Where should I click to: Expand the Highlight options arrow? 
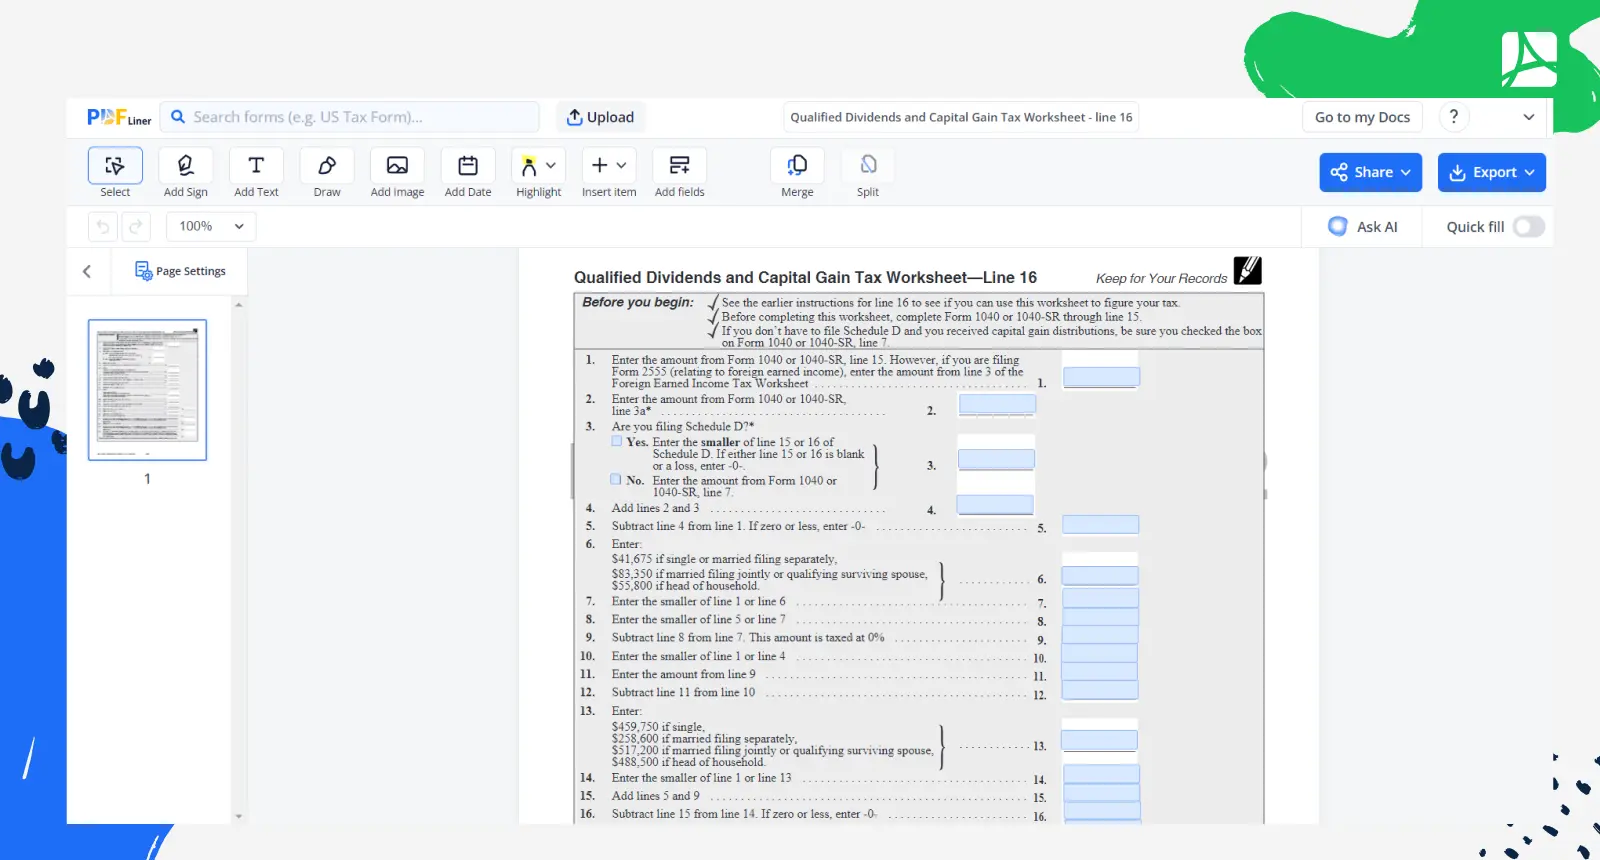click(551, 166)
